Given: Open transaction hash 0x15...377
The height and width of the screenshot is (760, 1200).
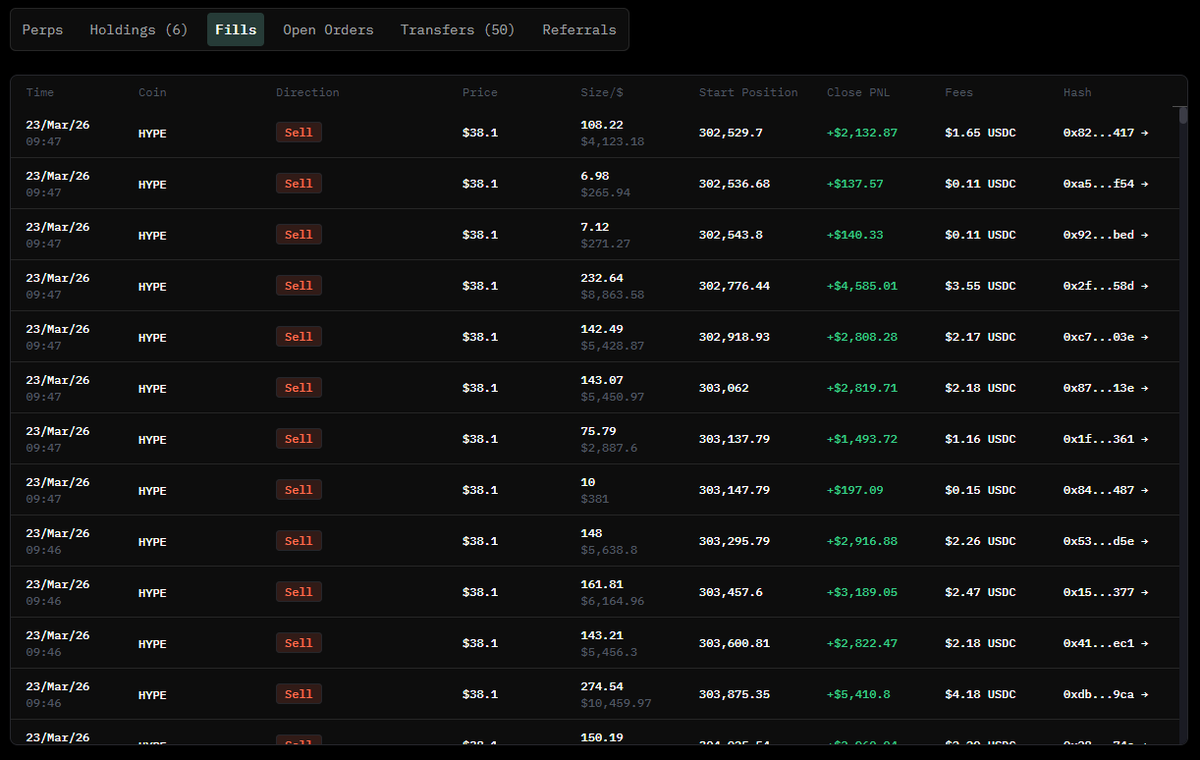Looking at the screenshot, I should click(1105, 592).
